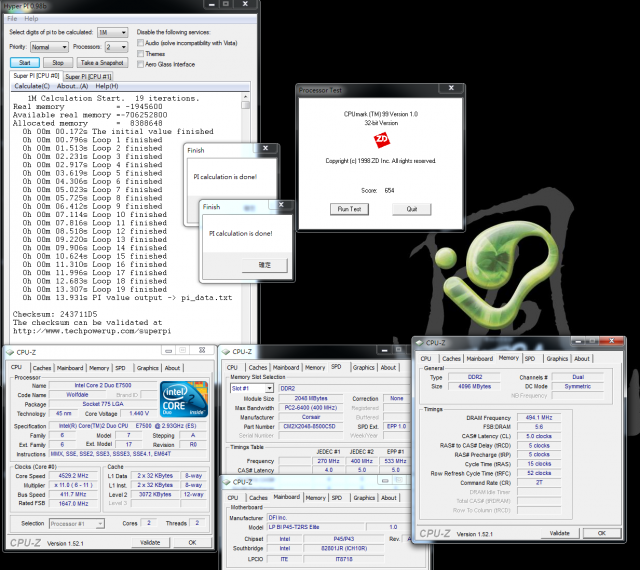Image resolution: width=640 pixels, height=570 pixels.
Task: Open the Processors count dropdown
Action: (x=116, y=47)
